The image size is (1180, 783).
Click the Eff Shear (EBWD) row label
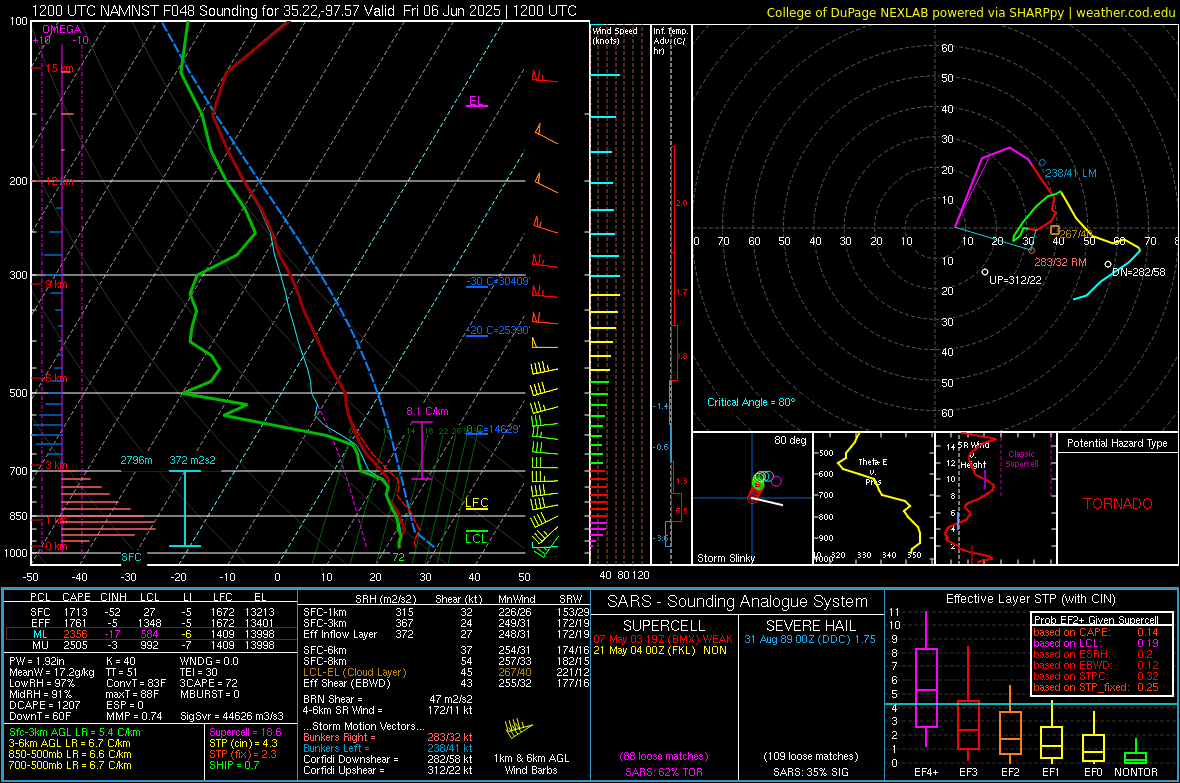pyautogui.click(x=346, y=684)
